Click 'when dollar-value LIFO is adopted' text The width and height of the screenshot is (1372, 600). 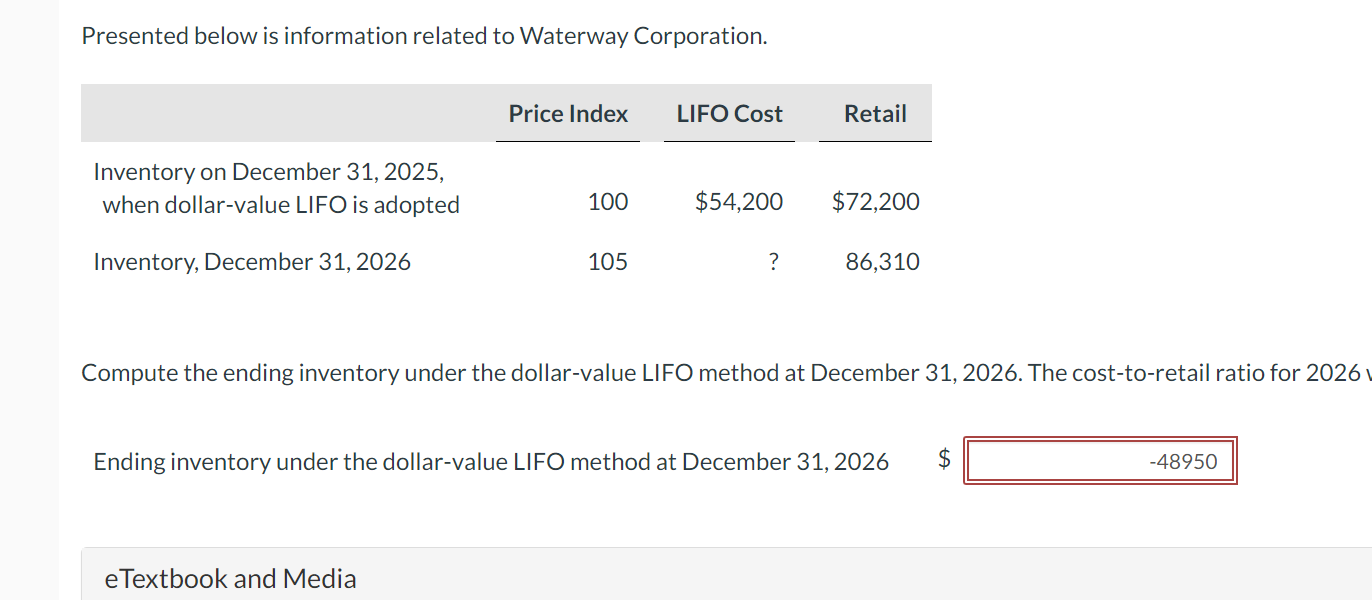[281, 205]
